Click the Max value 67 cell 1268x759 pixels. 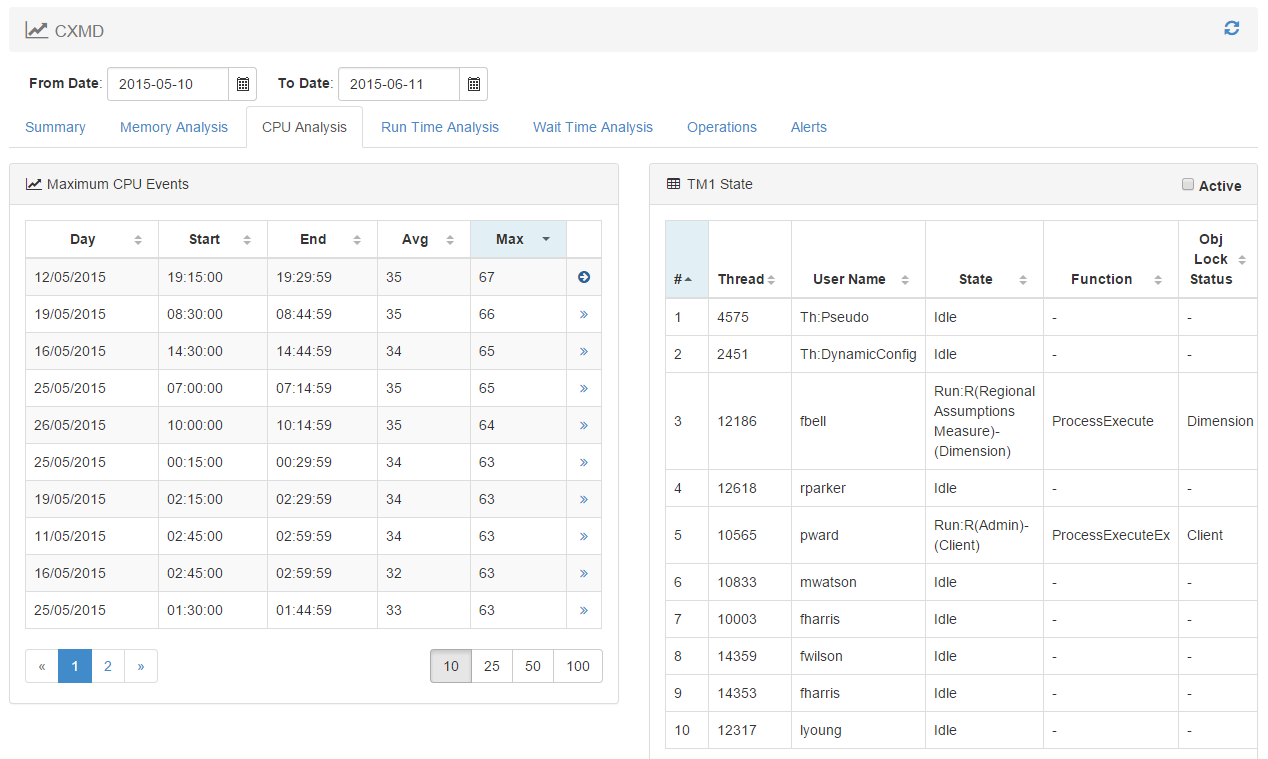tap(518, 277)
